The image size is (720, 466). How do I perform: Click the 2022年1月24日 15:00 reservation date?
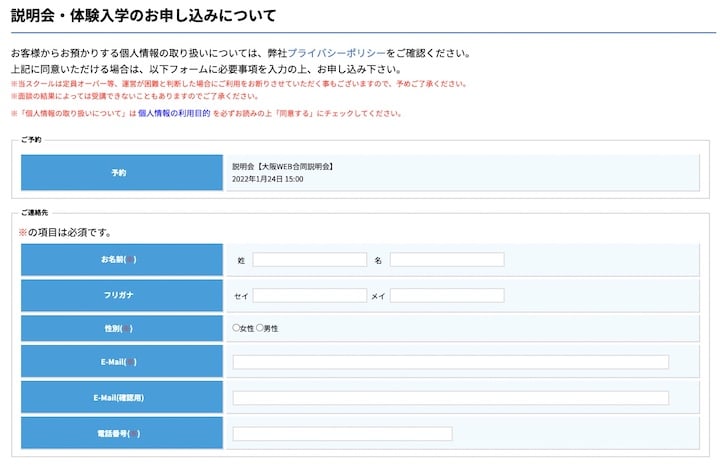267,180
